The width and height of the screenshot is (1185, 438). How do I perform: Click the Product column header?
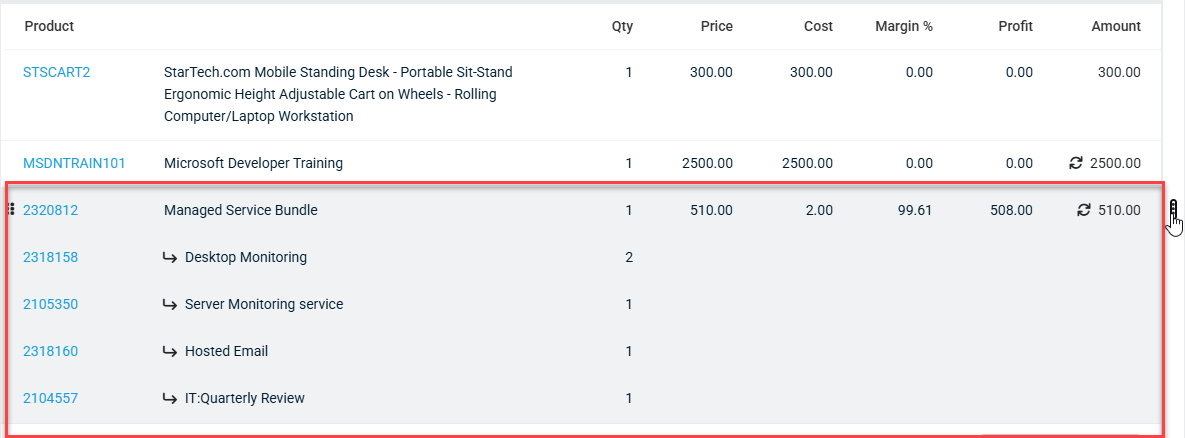click(x=49, y=26)
